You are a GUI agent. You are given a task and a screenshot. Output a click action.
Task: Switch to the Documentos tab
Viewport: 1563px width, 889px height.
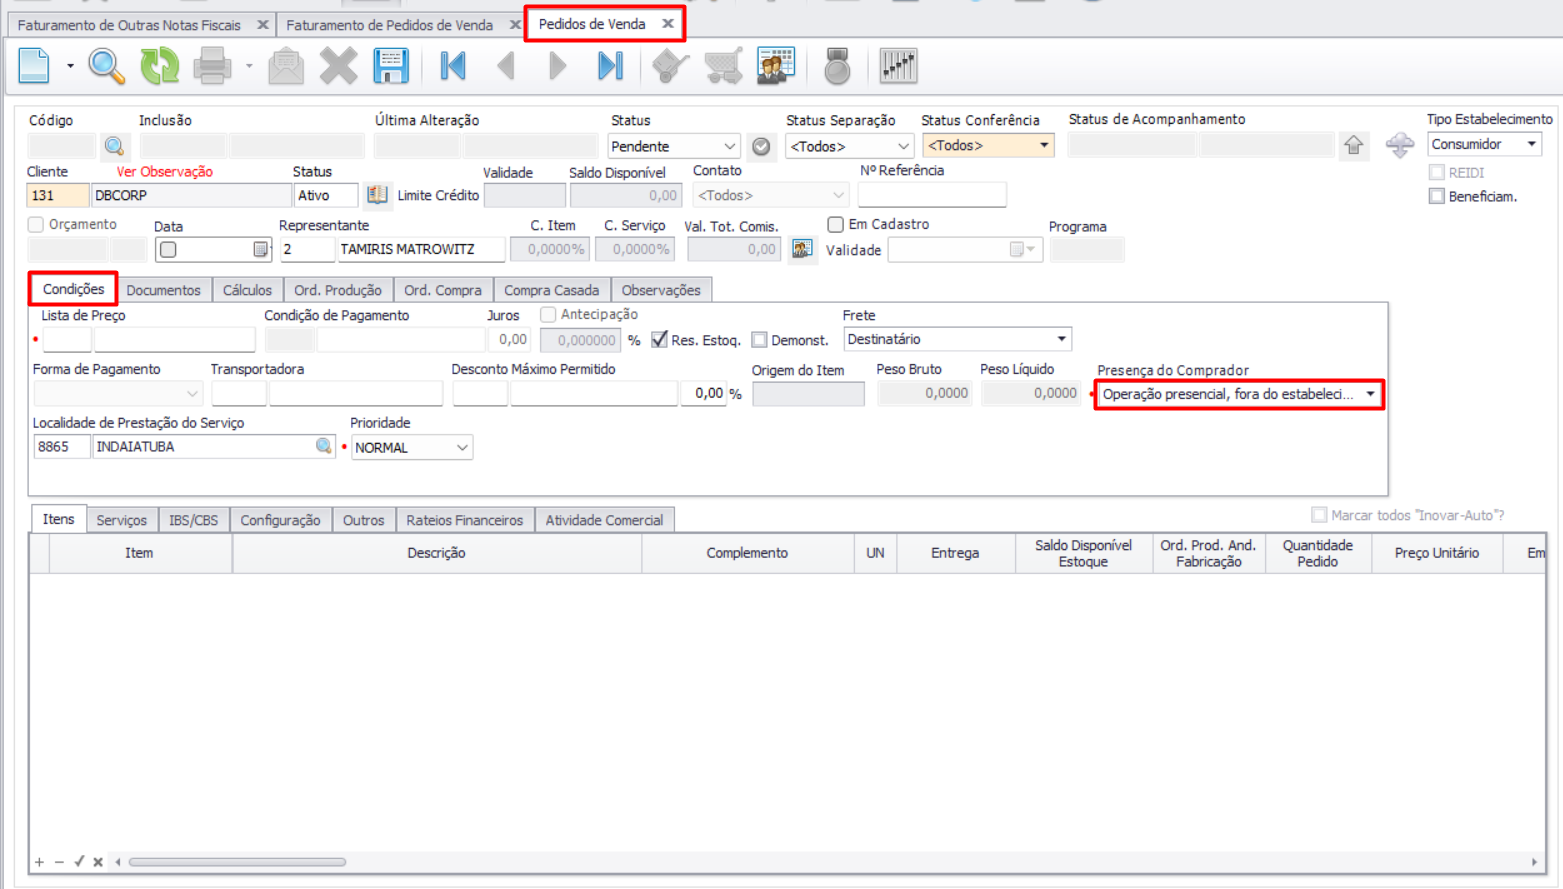(163, 290)
